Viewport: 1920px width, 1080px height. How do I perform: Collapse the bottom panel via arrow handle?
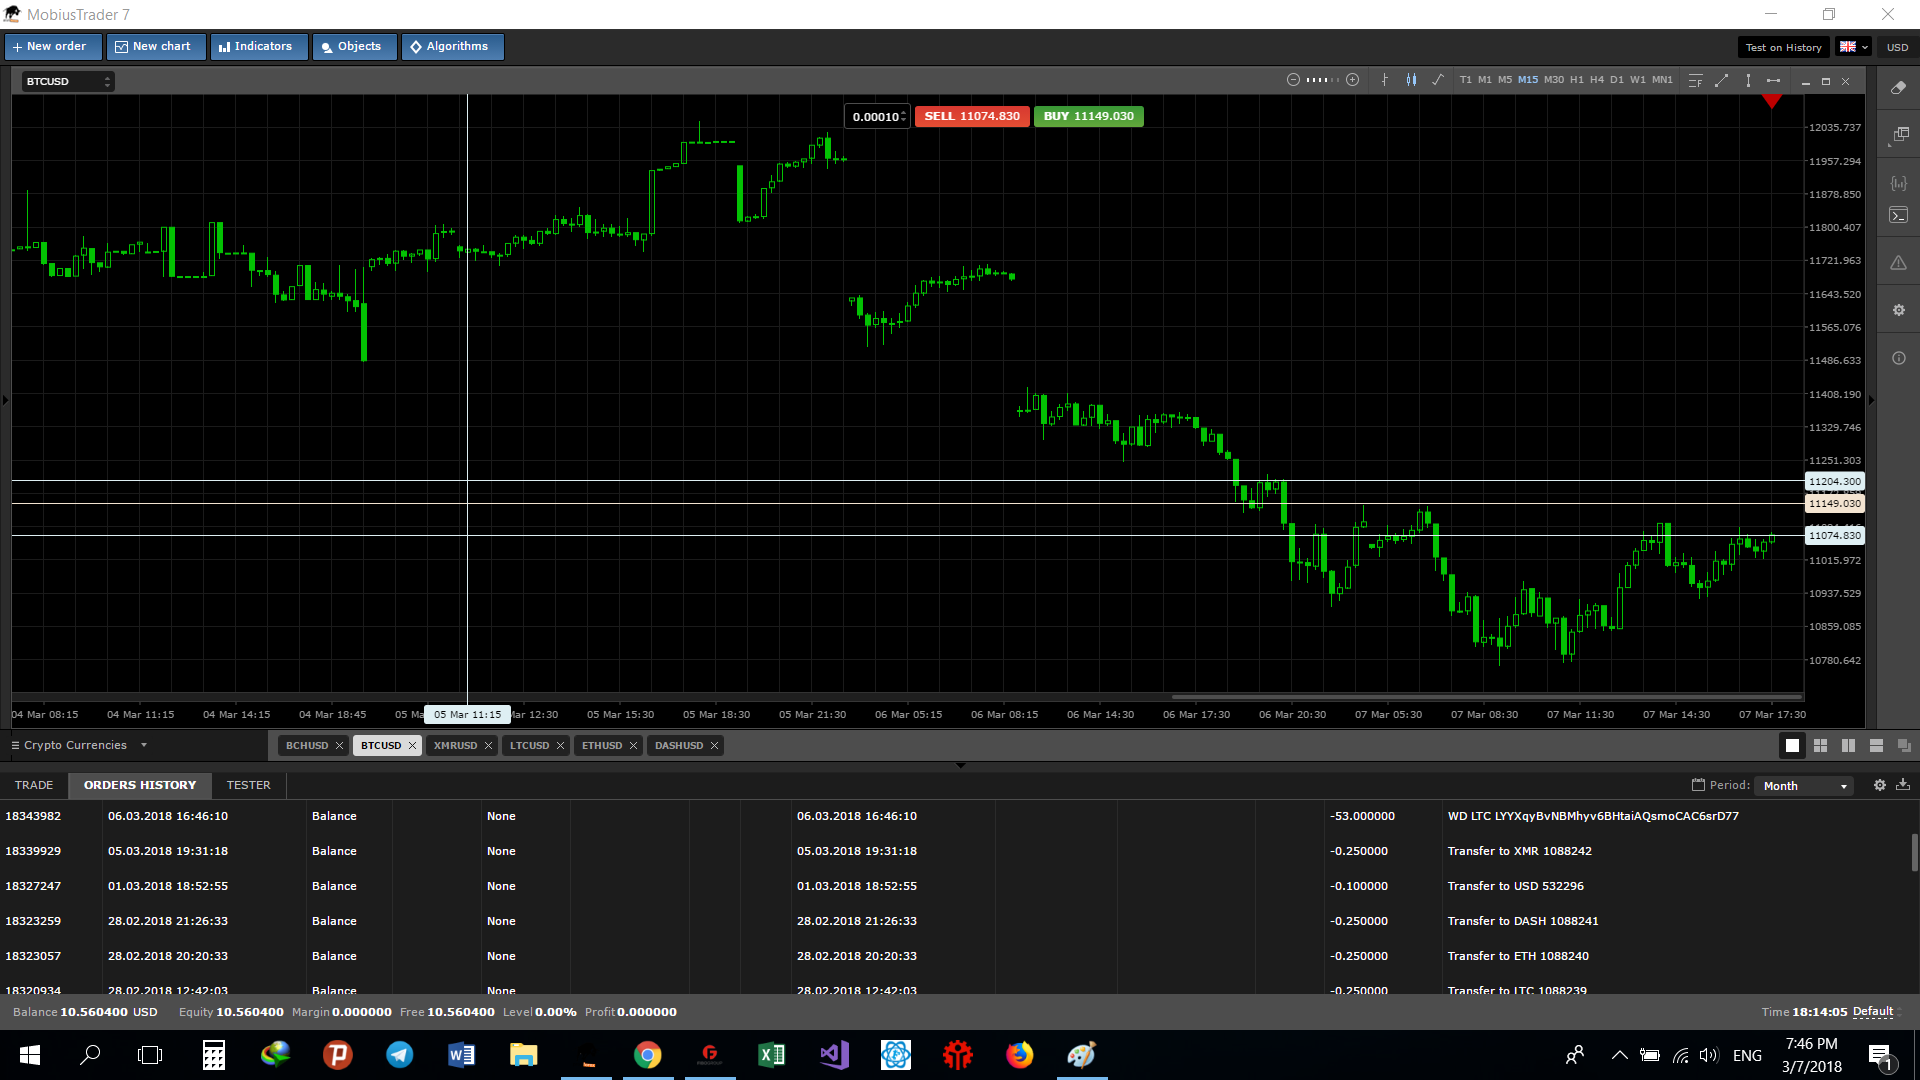(961, 765)
